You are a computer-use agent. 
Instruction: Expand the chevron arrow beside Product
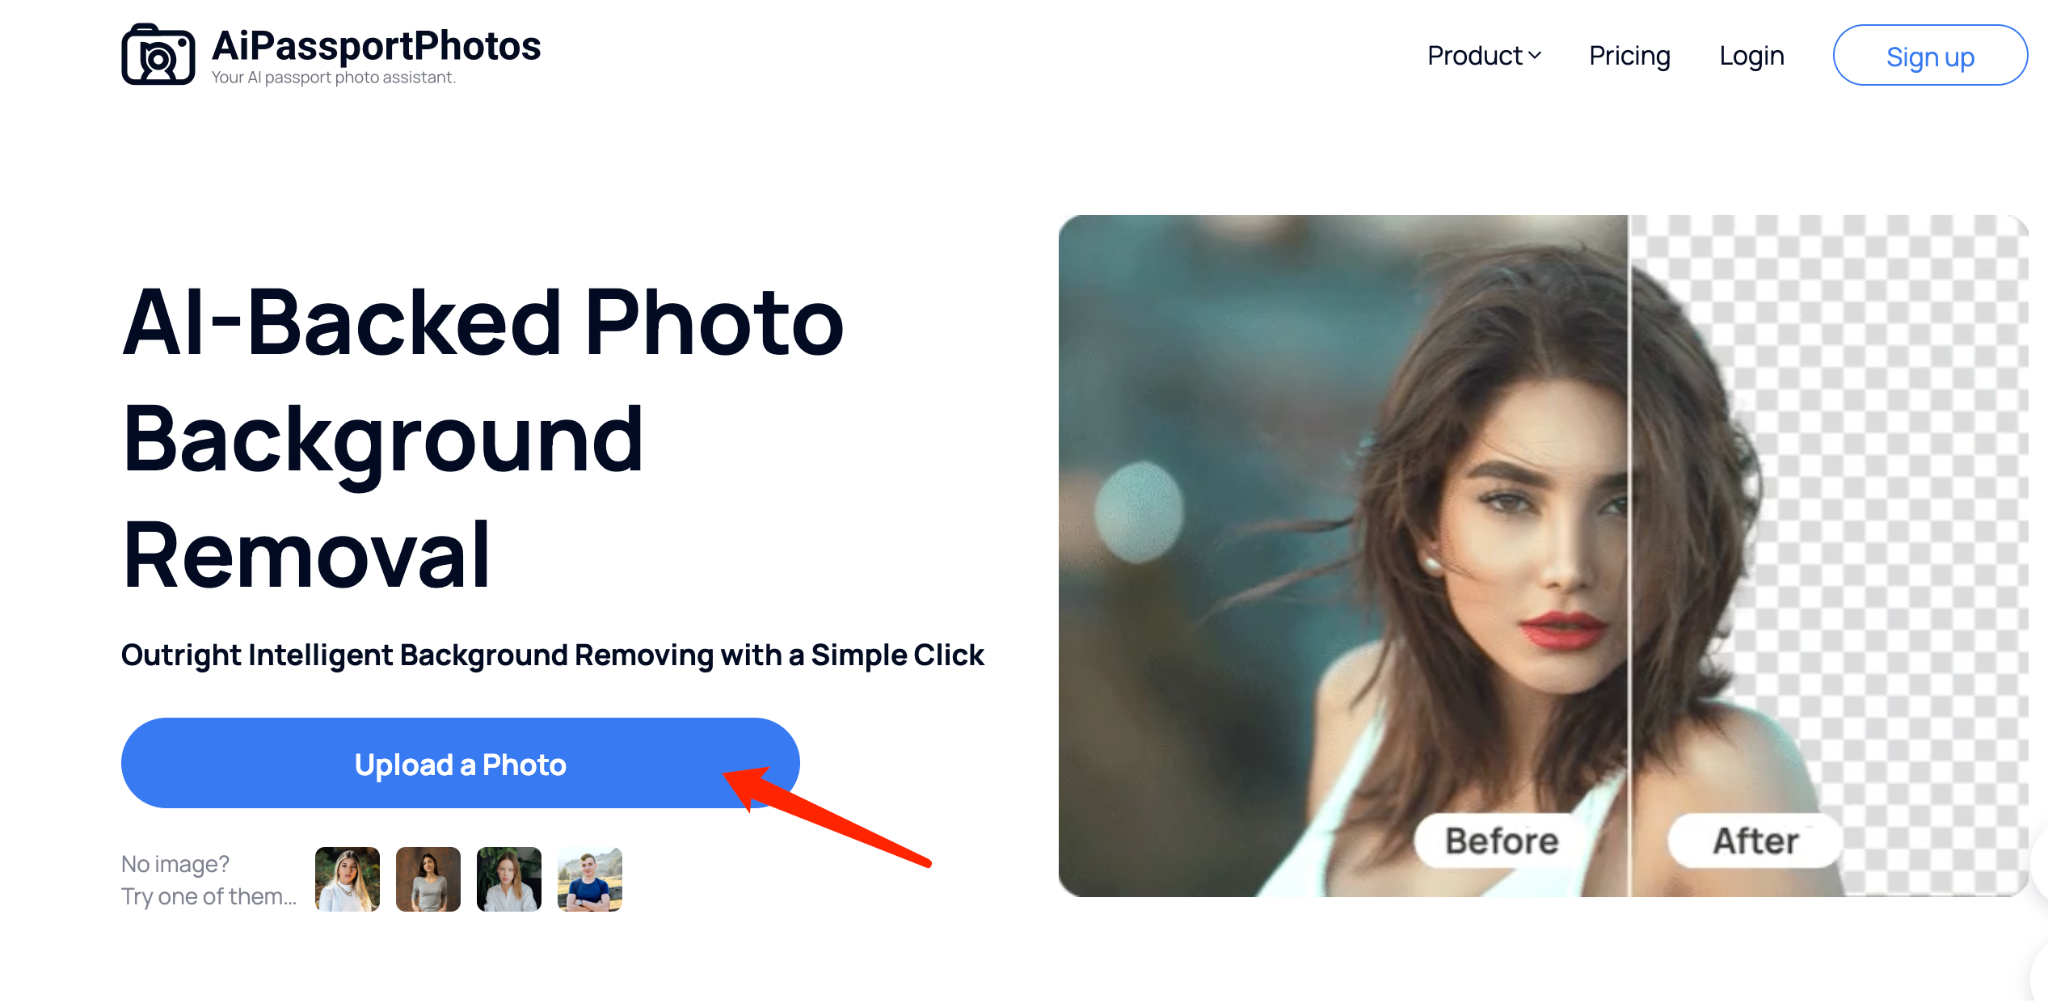[x=1535, y=56]
